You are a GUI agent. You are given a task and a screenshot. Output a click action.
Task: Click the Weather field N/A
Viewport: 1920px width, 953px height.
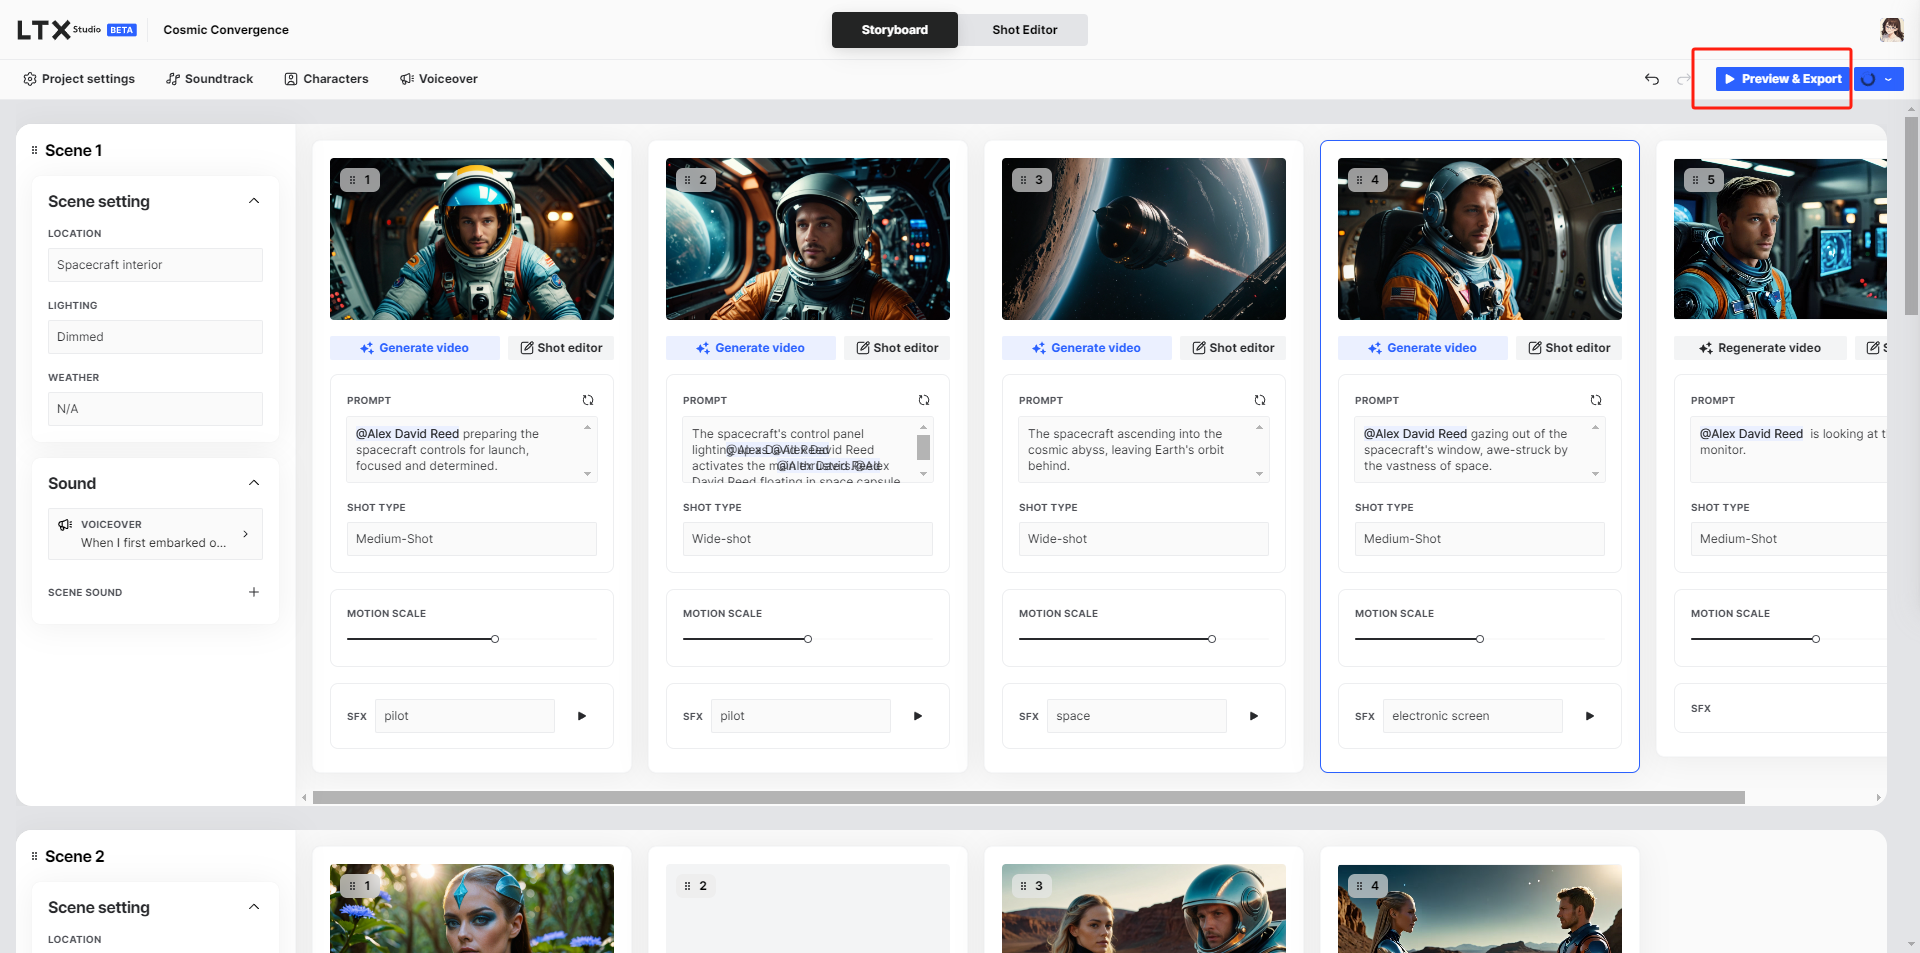155,409
